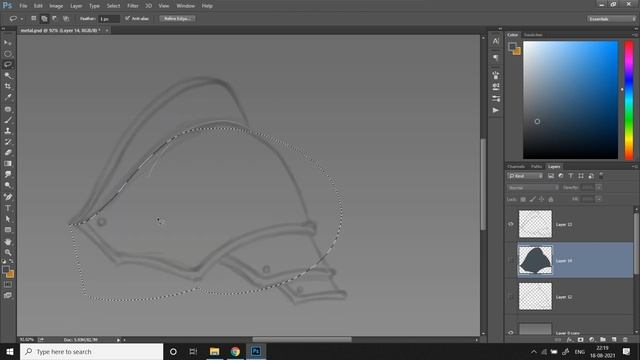Image resolution: width=640 pixels, height=360 pixels.
Task: Choose Add to Selection mode icon
Action: point(44,19)
